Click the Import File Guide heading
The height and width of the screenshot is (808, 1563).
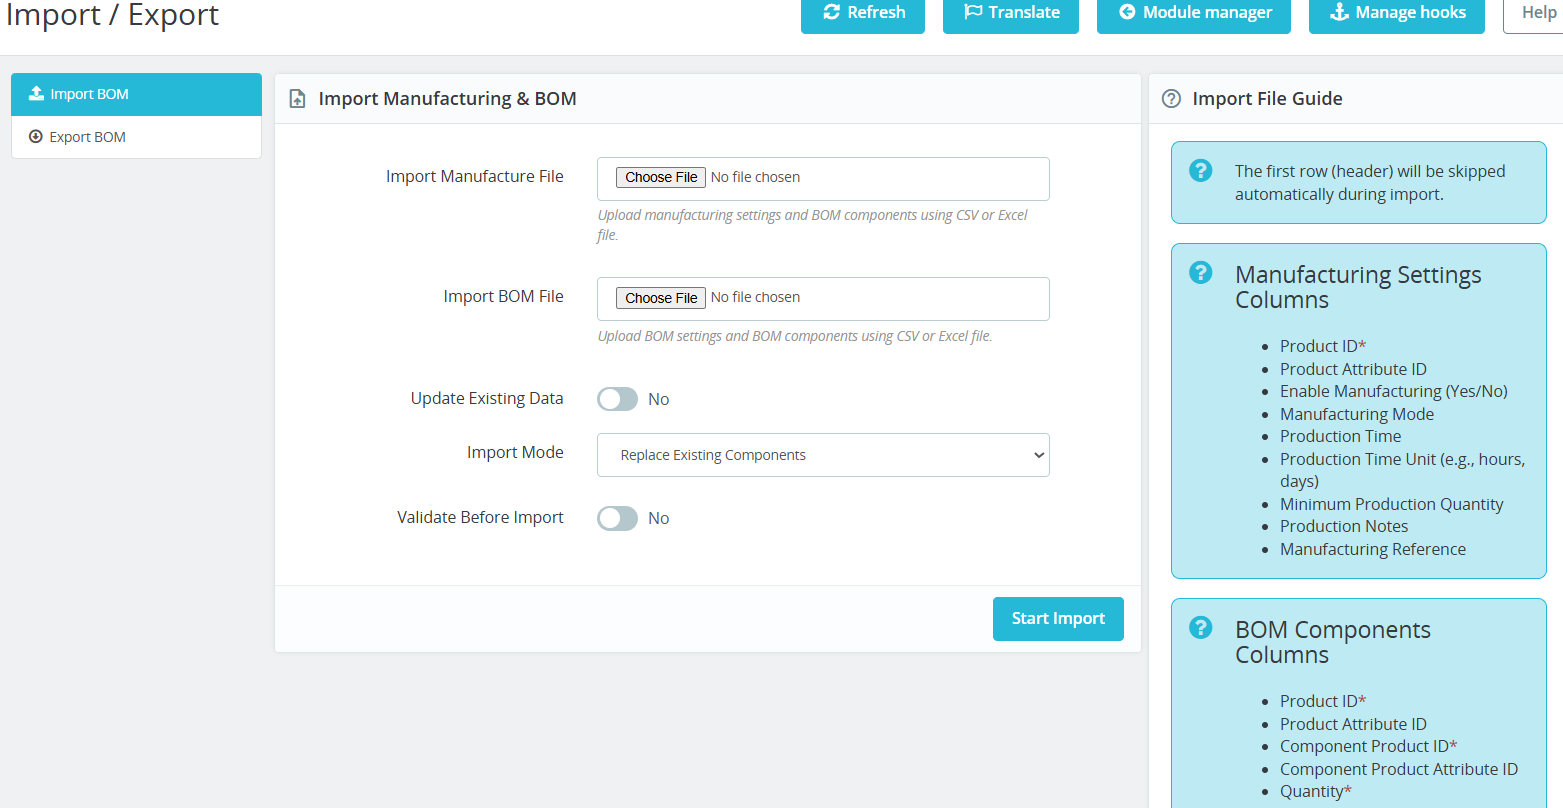click(1267, 99)
